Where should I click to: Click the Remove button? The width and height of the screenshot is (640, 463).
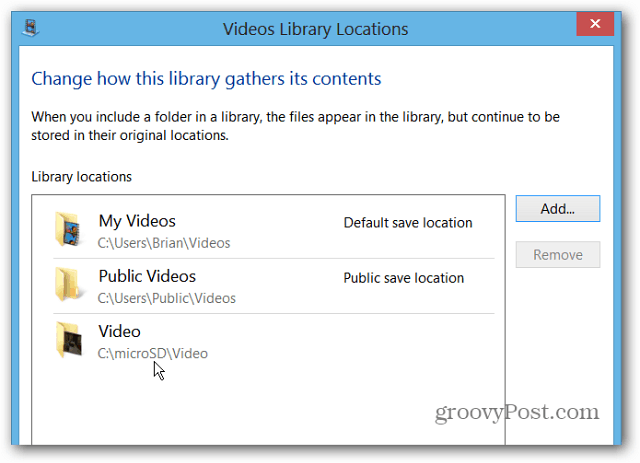[558, 255]
